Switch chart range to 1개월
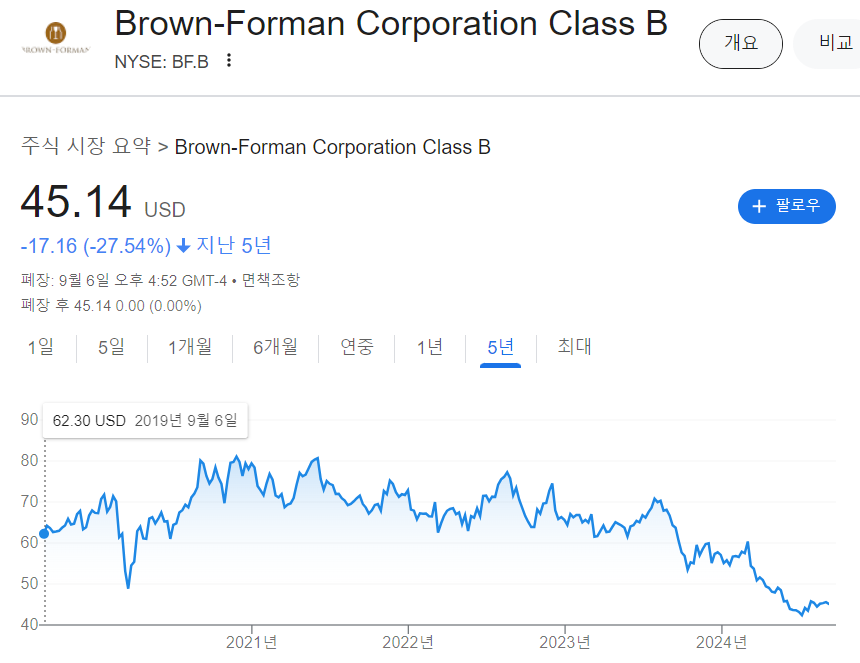This screenshot has height=663, width=860. (x=190, y=347)
